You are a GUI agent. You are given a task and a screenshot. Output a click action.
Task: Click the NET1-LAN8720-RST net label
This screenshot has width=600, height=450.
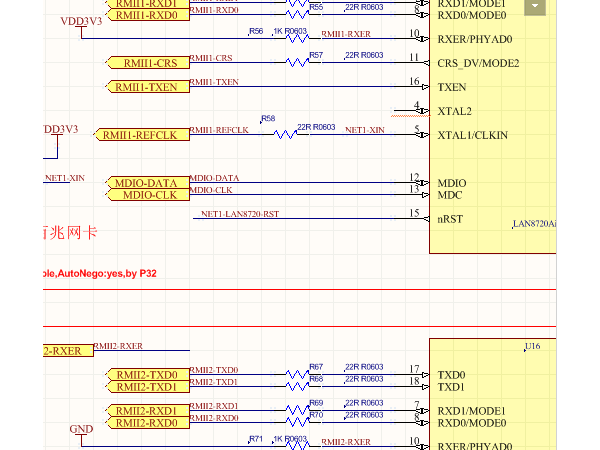point(240,214)
